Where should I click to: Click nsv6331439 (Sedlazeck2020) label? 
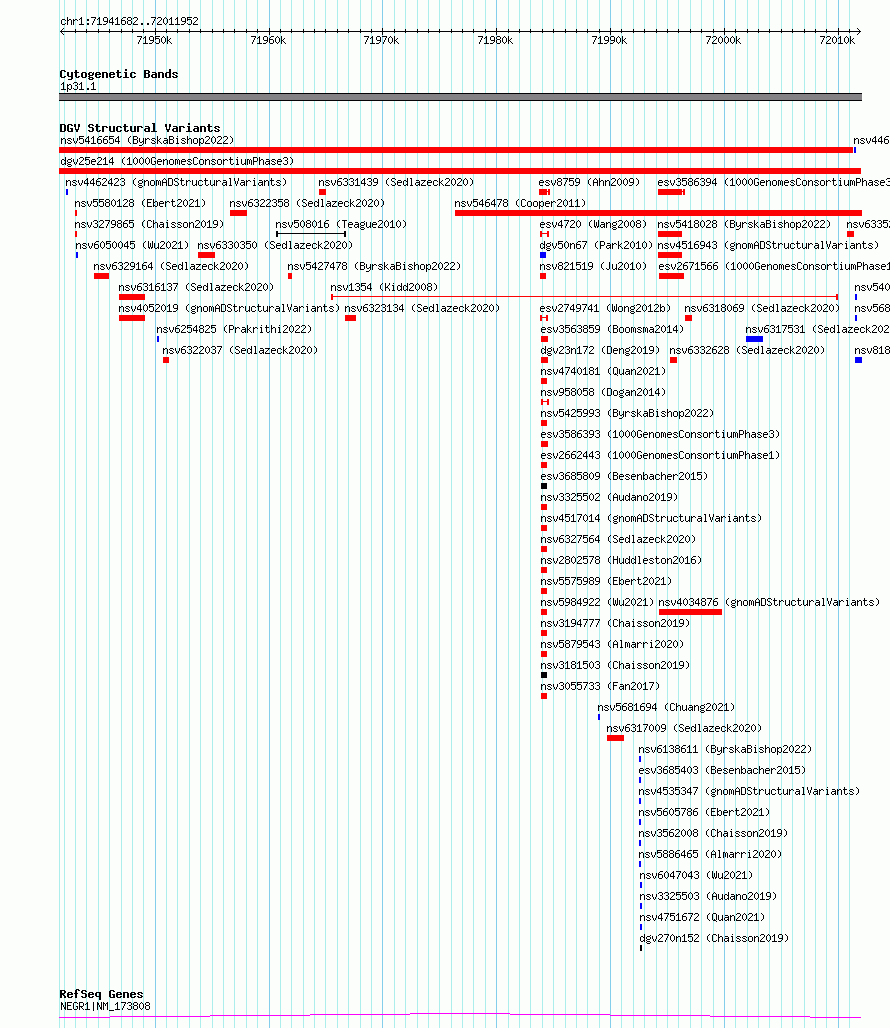[x=396, y=182]
